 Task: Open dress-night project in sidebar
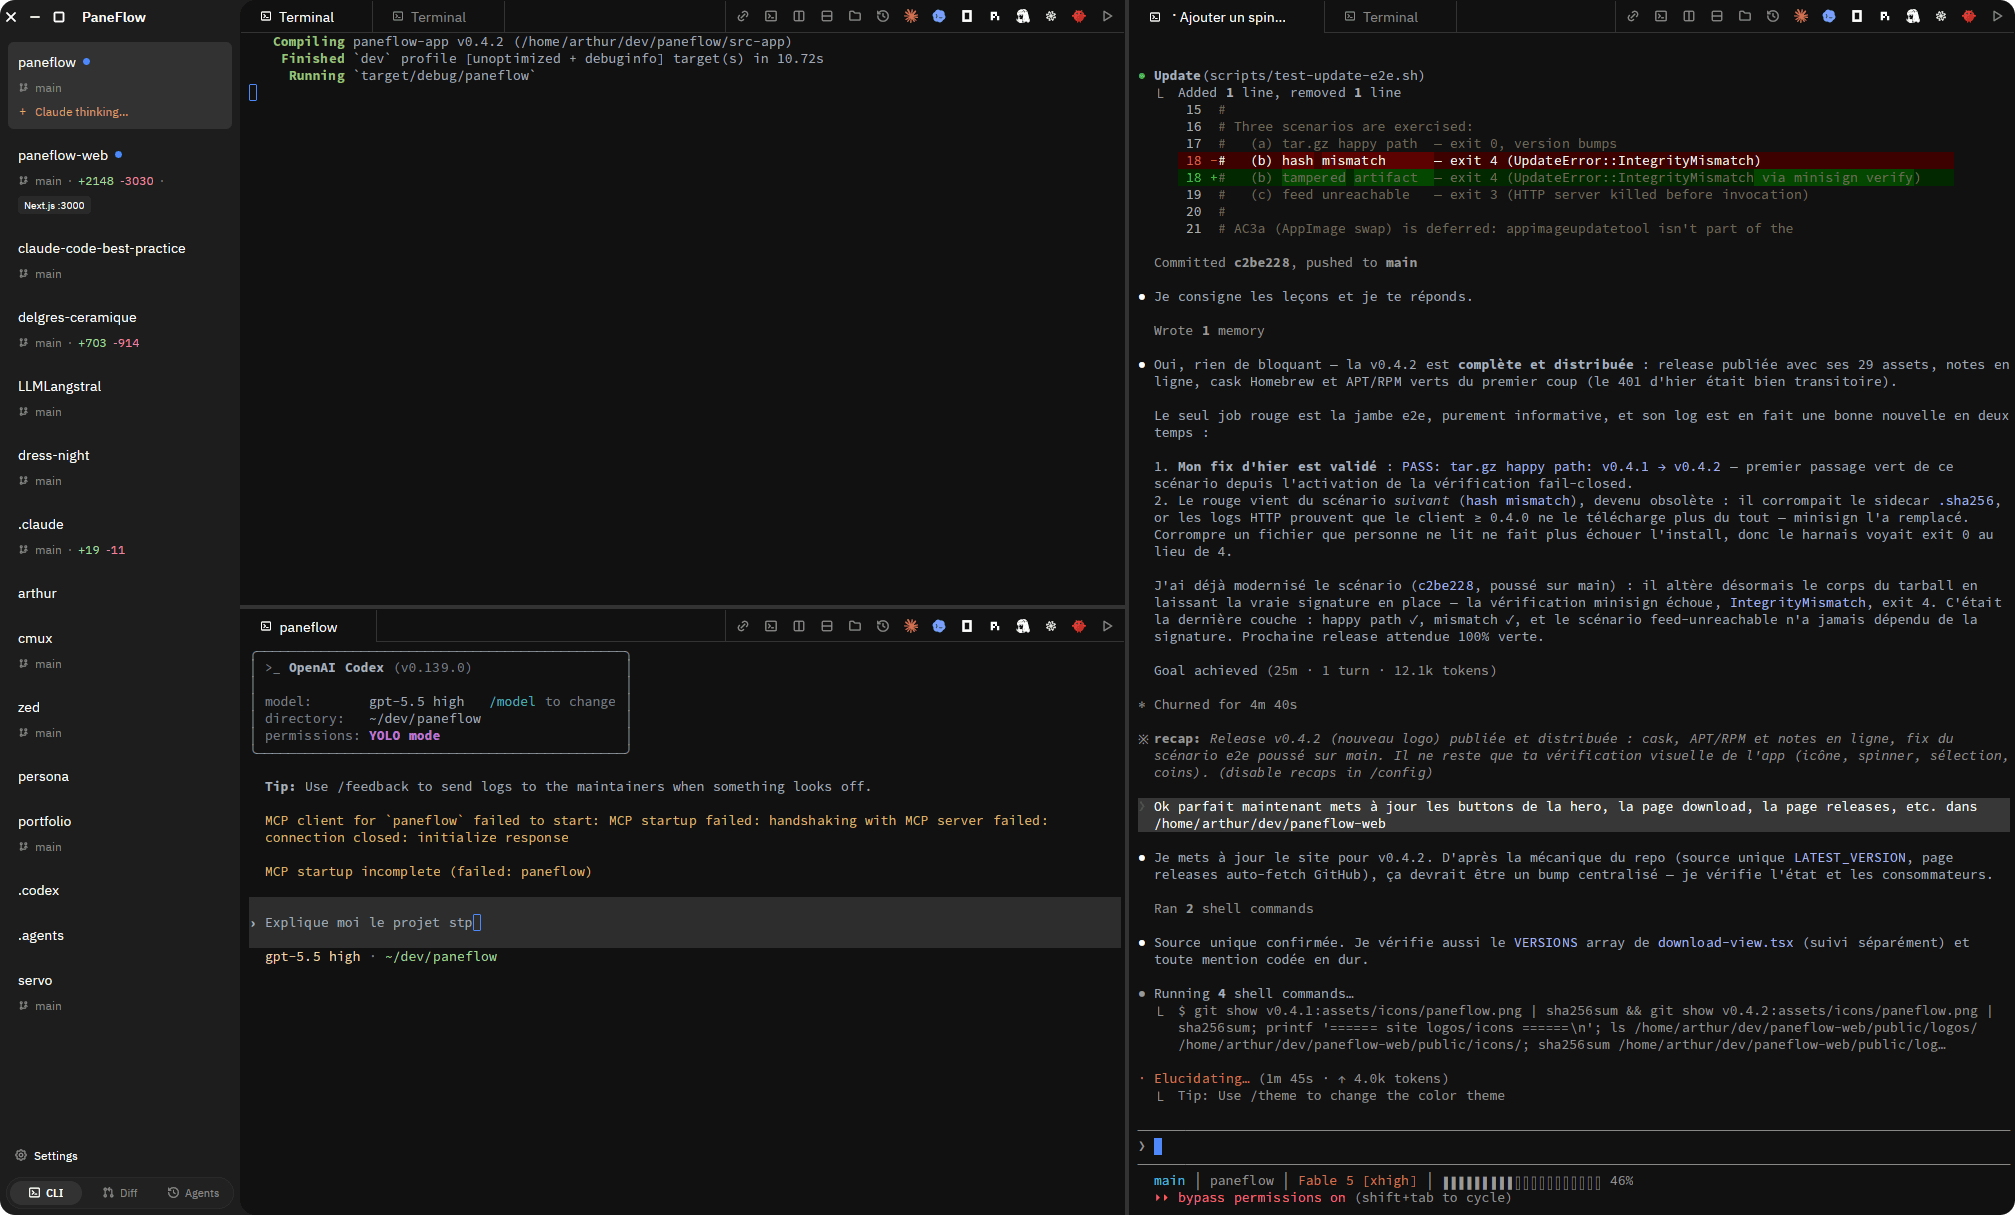click(x=120, y=467)
